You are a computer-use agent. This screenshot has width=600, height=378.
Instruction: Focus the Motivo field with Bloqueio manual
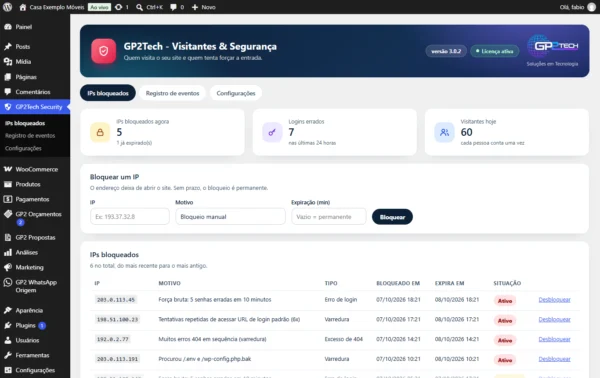click(x=230, y=217)
